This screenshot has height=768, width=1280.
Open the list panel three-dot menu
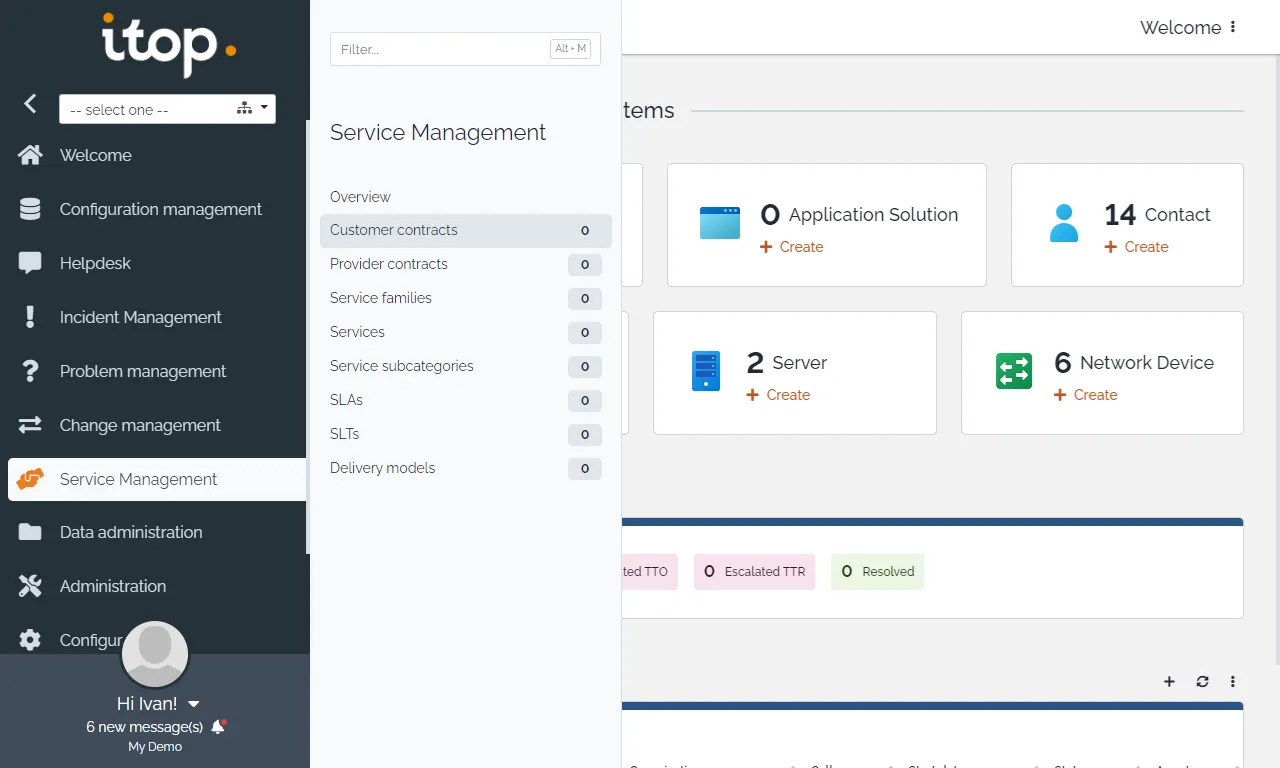point(1233,682)
